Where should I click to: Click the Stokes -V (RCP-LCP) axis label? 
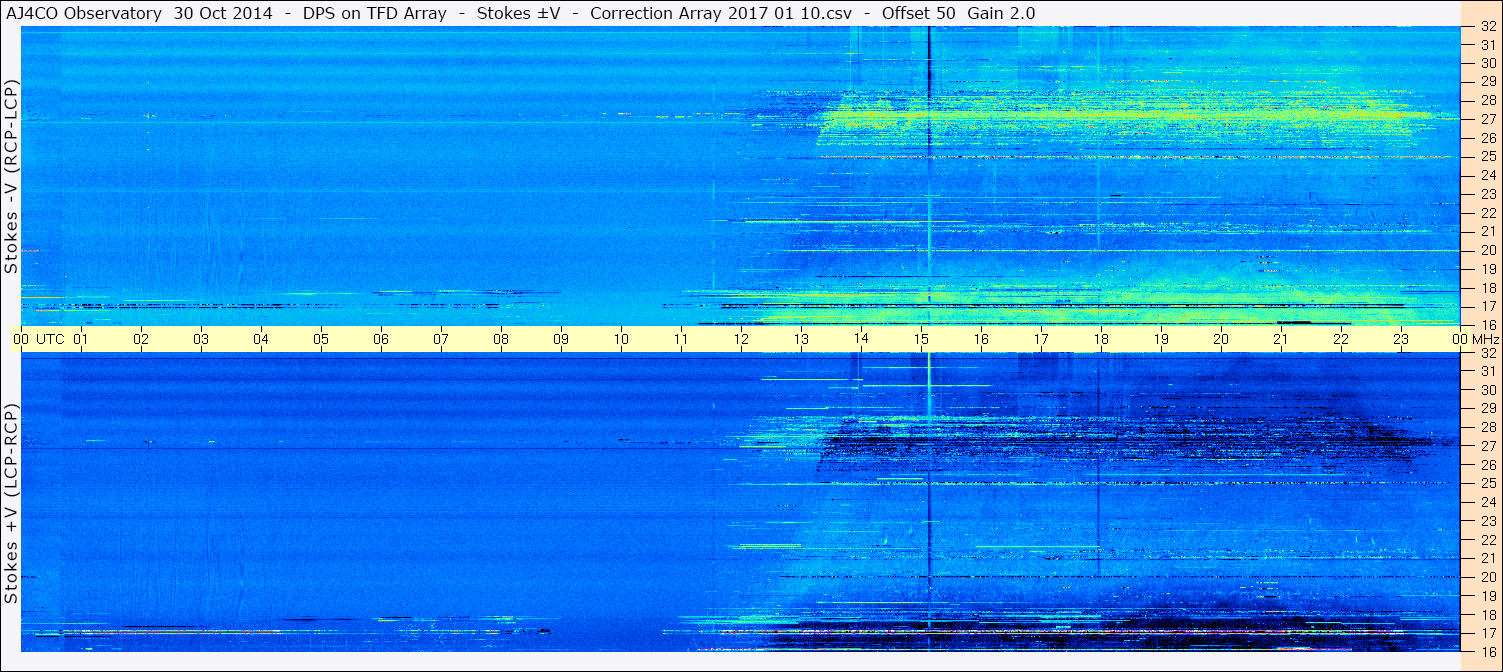coord(11,178)
